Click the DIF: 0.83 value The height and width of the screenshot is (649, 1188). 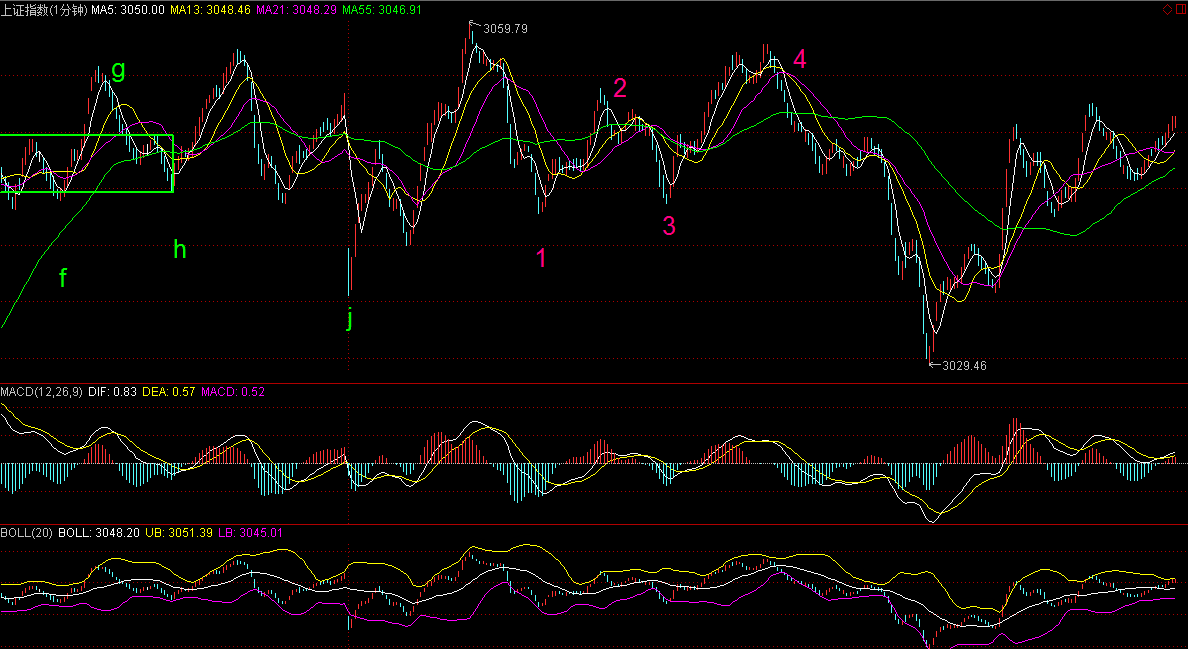pyautogui.click(x=112, y=392)
